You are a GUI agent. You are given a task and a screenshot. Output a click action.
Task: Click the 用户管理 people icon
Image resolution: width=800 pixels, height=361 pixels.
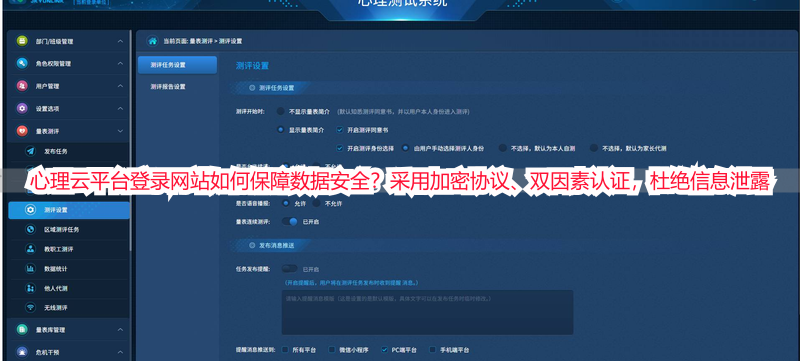[x=22, y=86]
